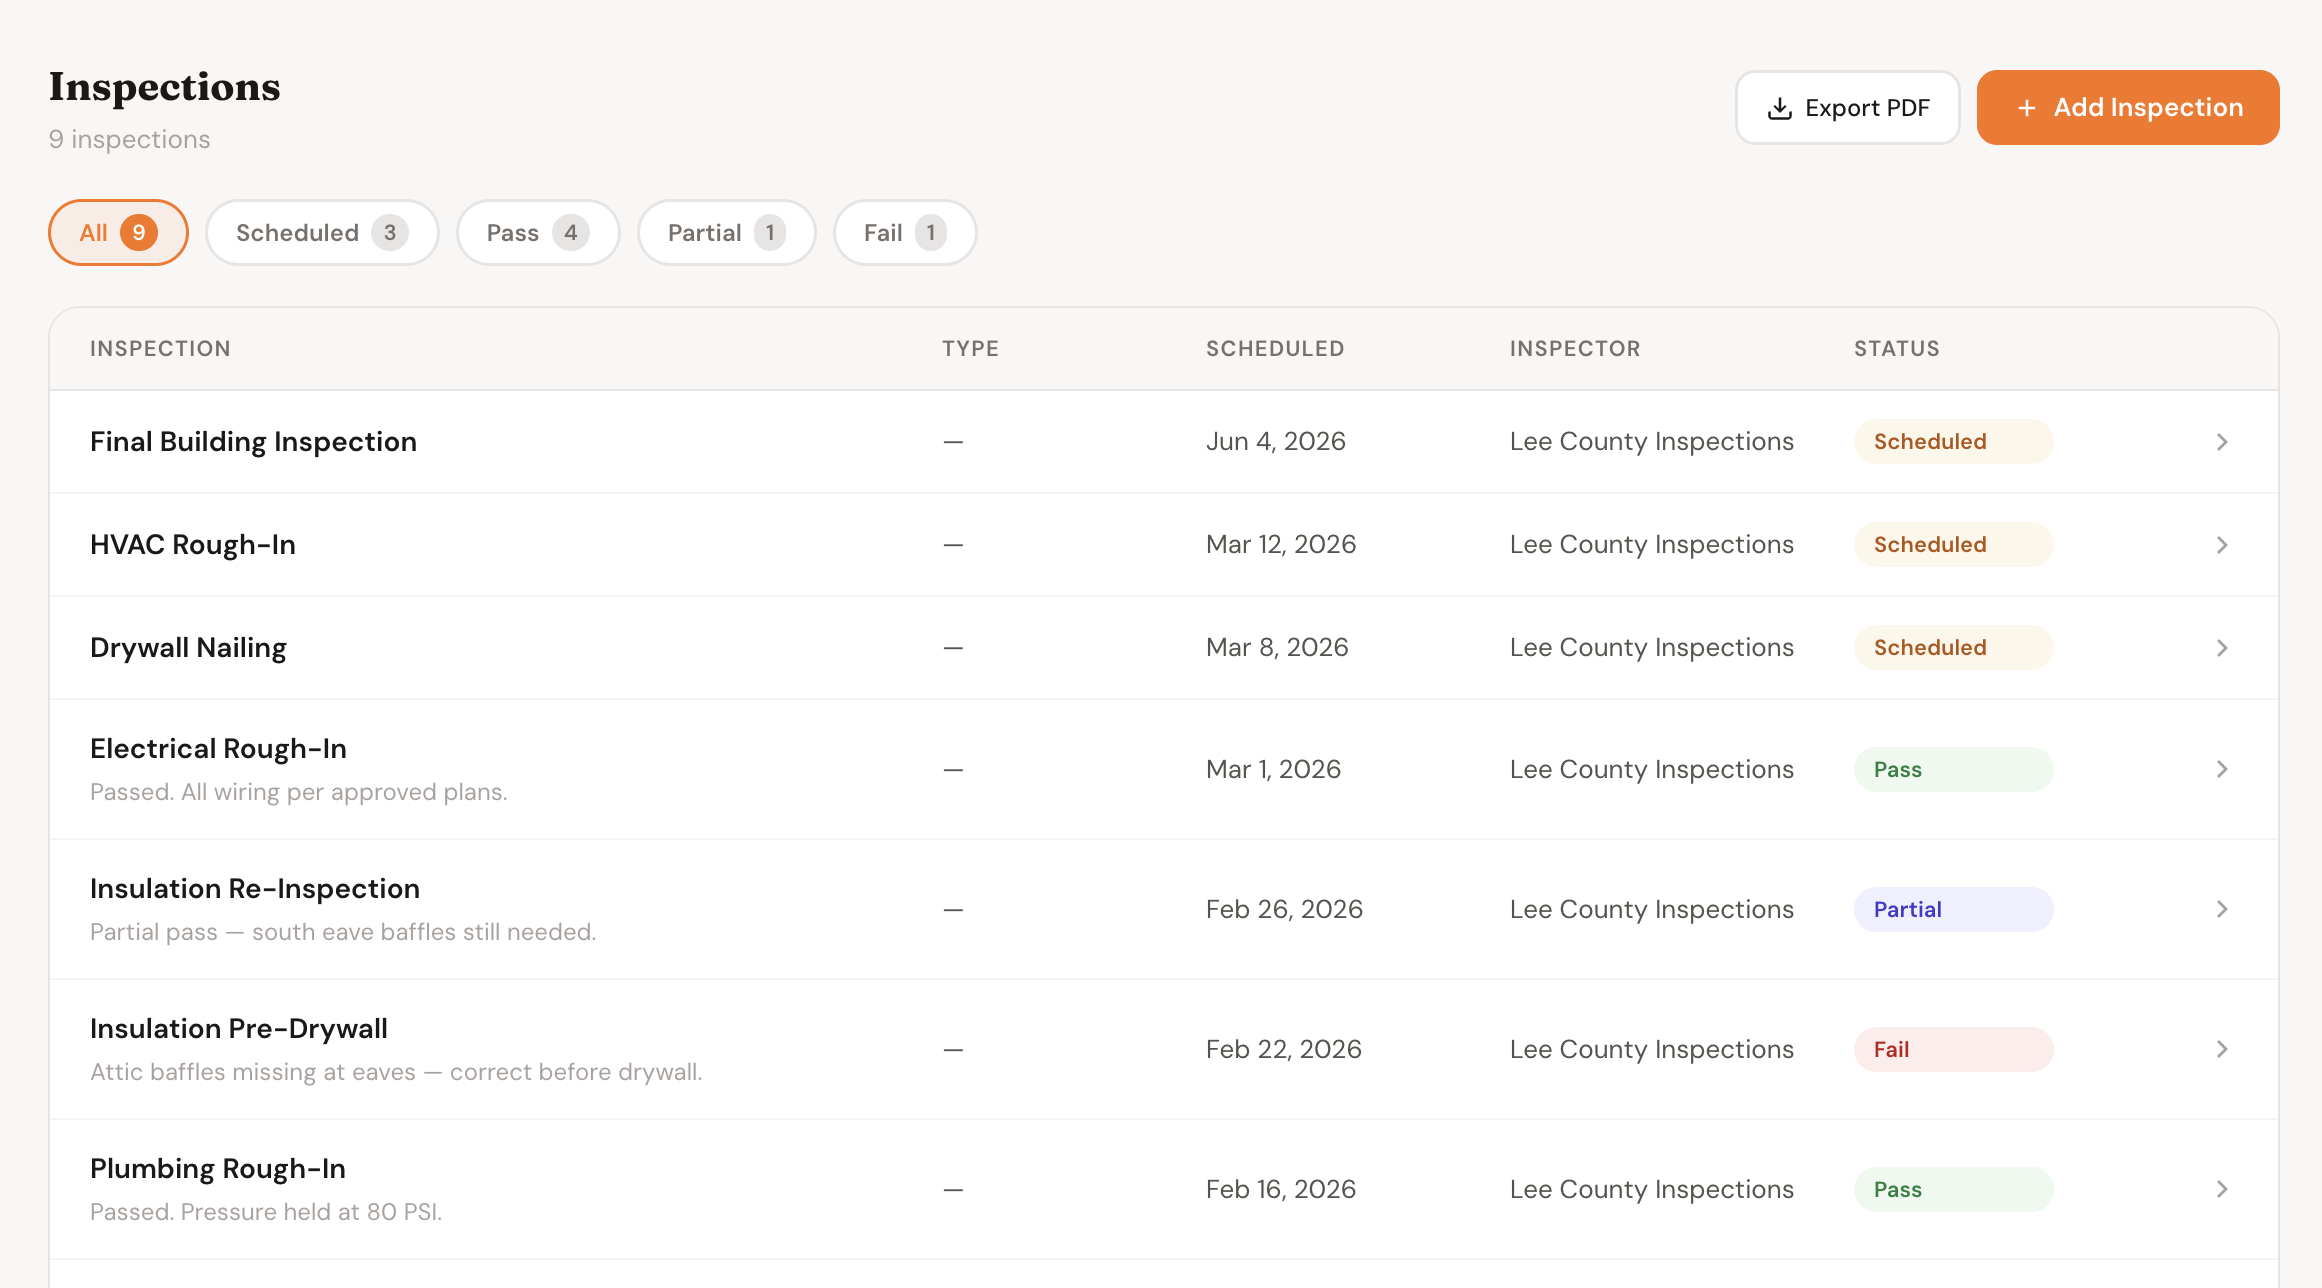Screen dimensions: 2322x1288
Task: Click the Mar 12, 2026 date
Action: coord(1281,545)
